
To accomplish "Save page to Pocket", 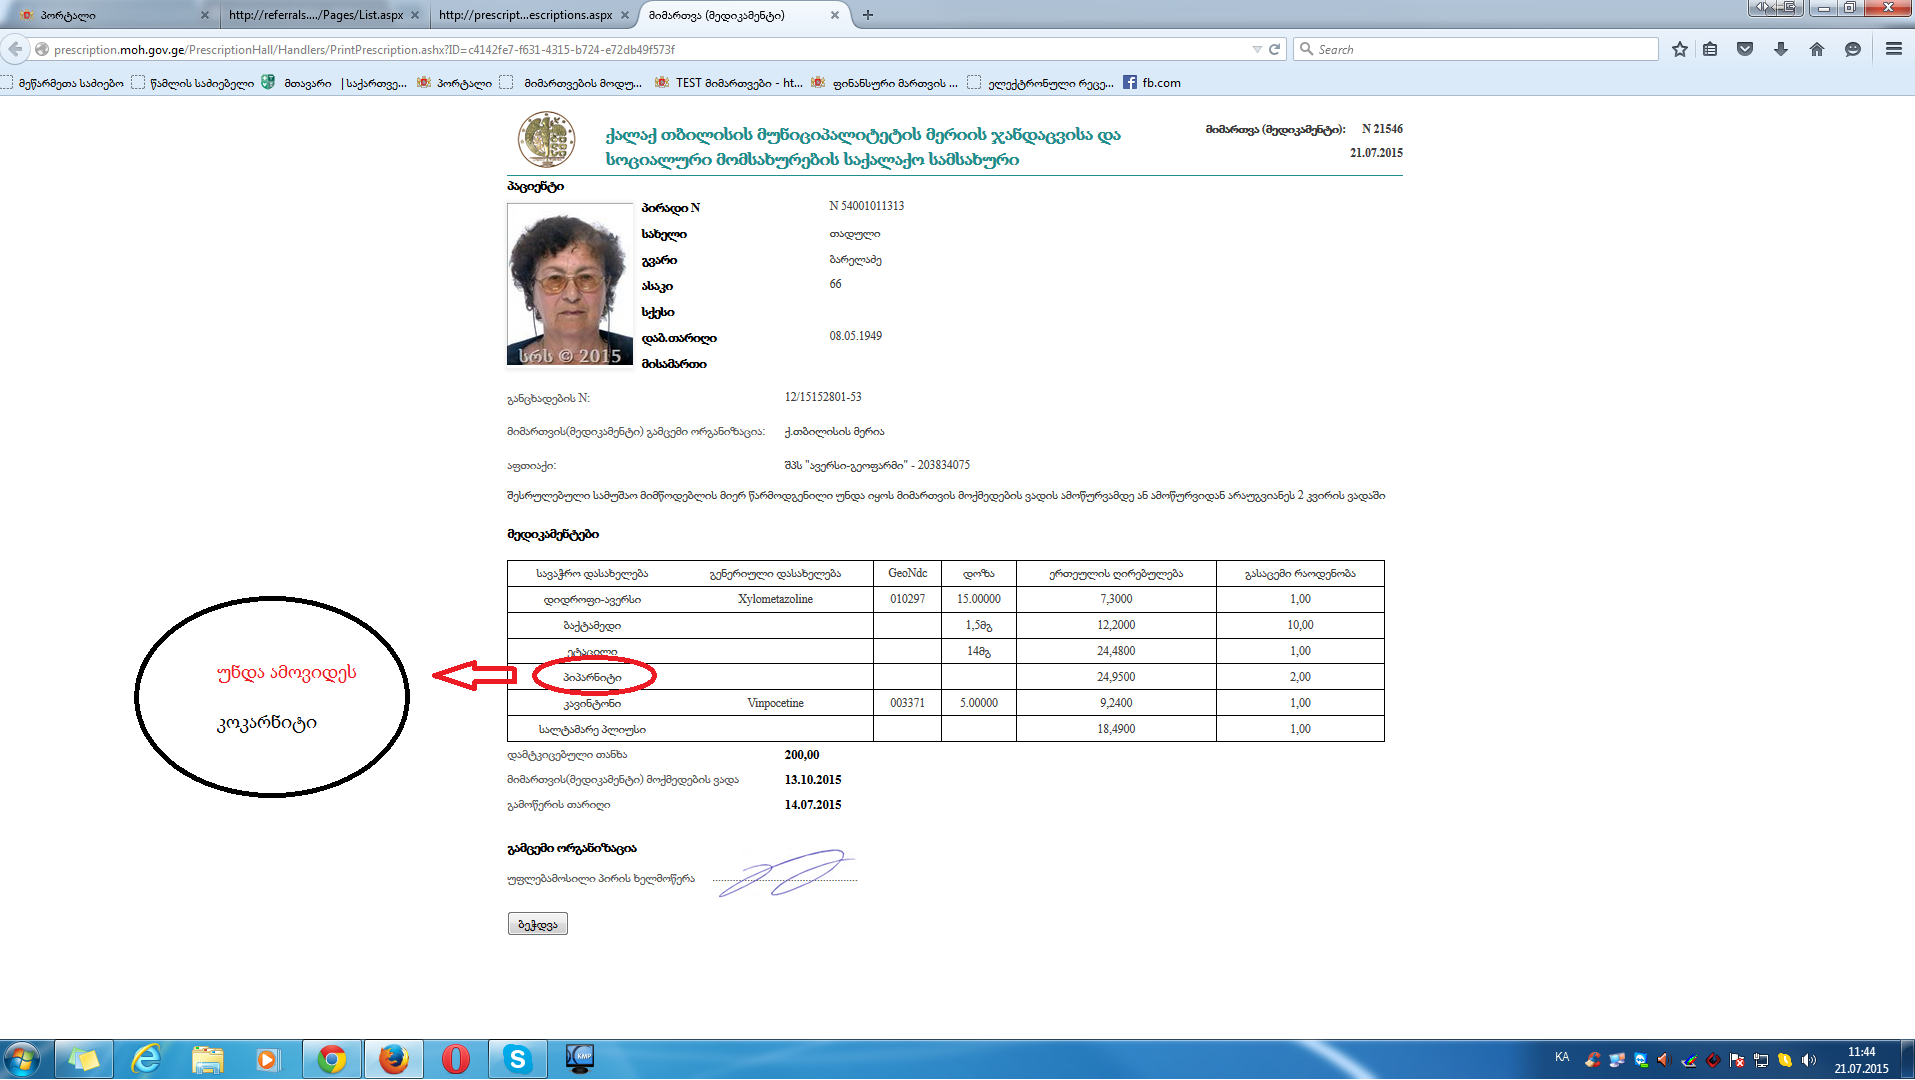I will (1745, 49).
